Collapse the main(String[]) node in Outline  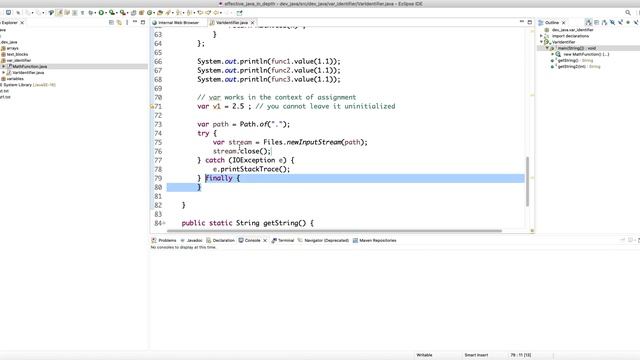click(547, 48)
